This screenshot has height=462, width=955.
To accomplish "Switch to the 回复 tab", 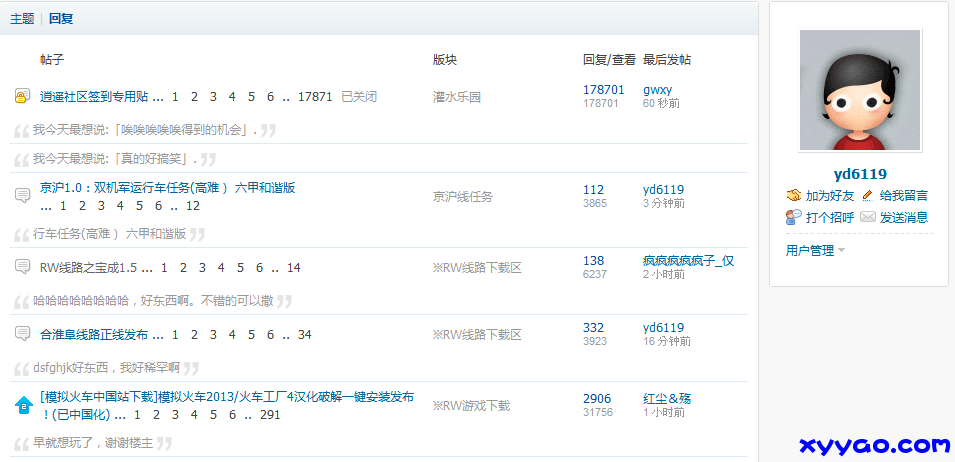I will [x=61, y=18].
